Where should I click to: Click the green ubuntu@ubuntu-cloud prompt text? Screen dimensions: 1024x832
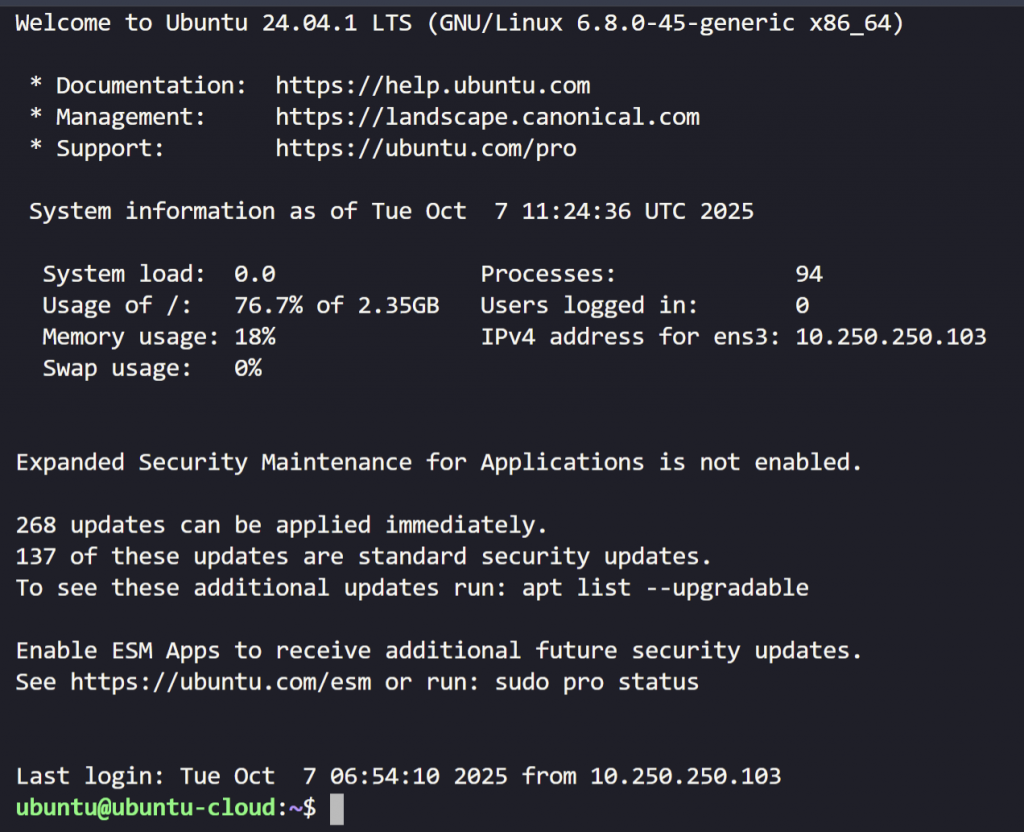point(145,807)
